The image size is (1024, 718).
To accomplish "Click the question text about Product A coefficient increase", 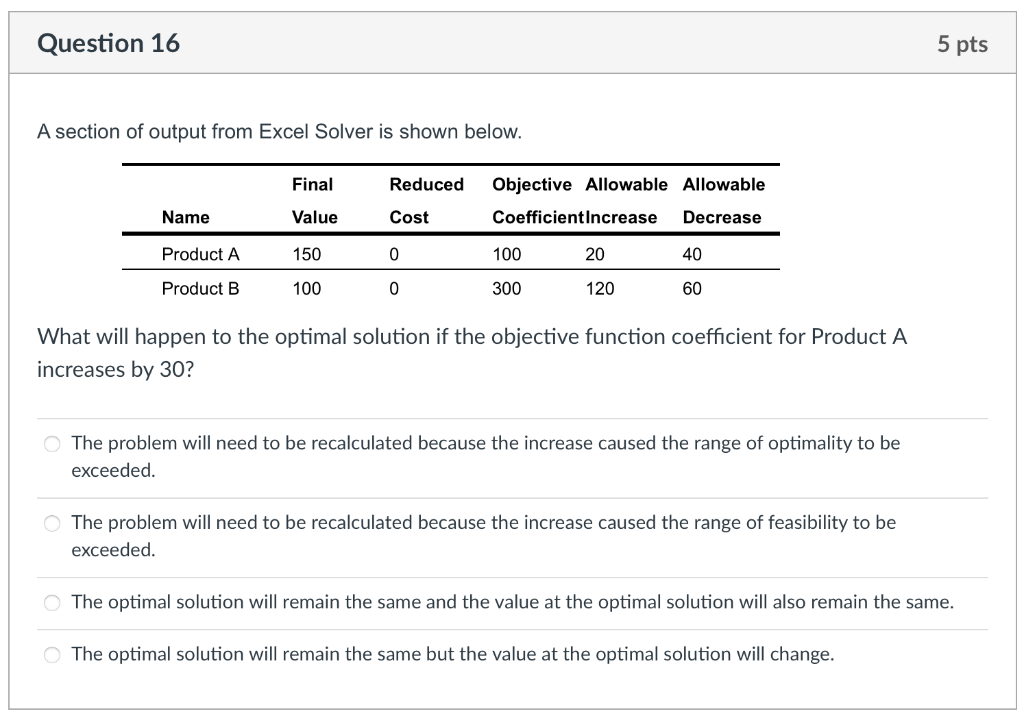I will coord(472,352).
